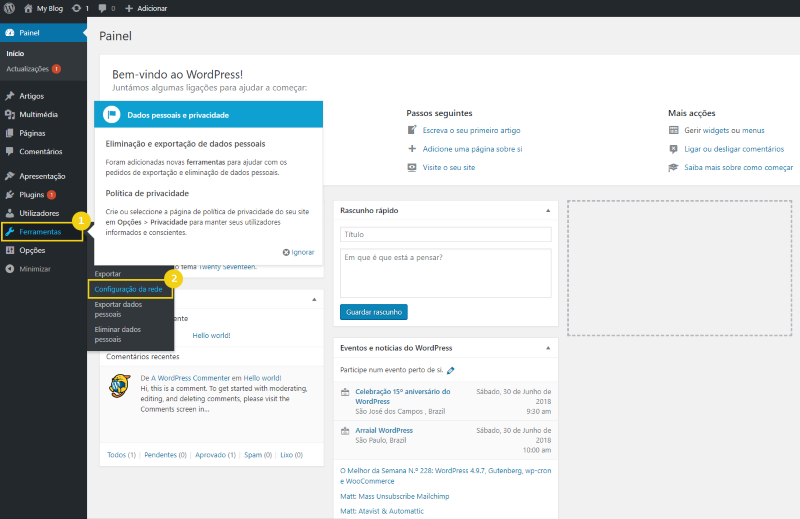Filter comments by Aprovado (1)
This screenshot has width=800, height=519.
coord(215,455)
